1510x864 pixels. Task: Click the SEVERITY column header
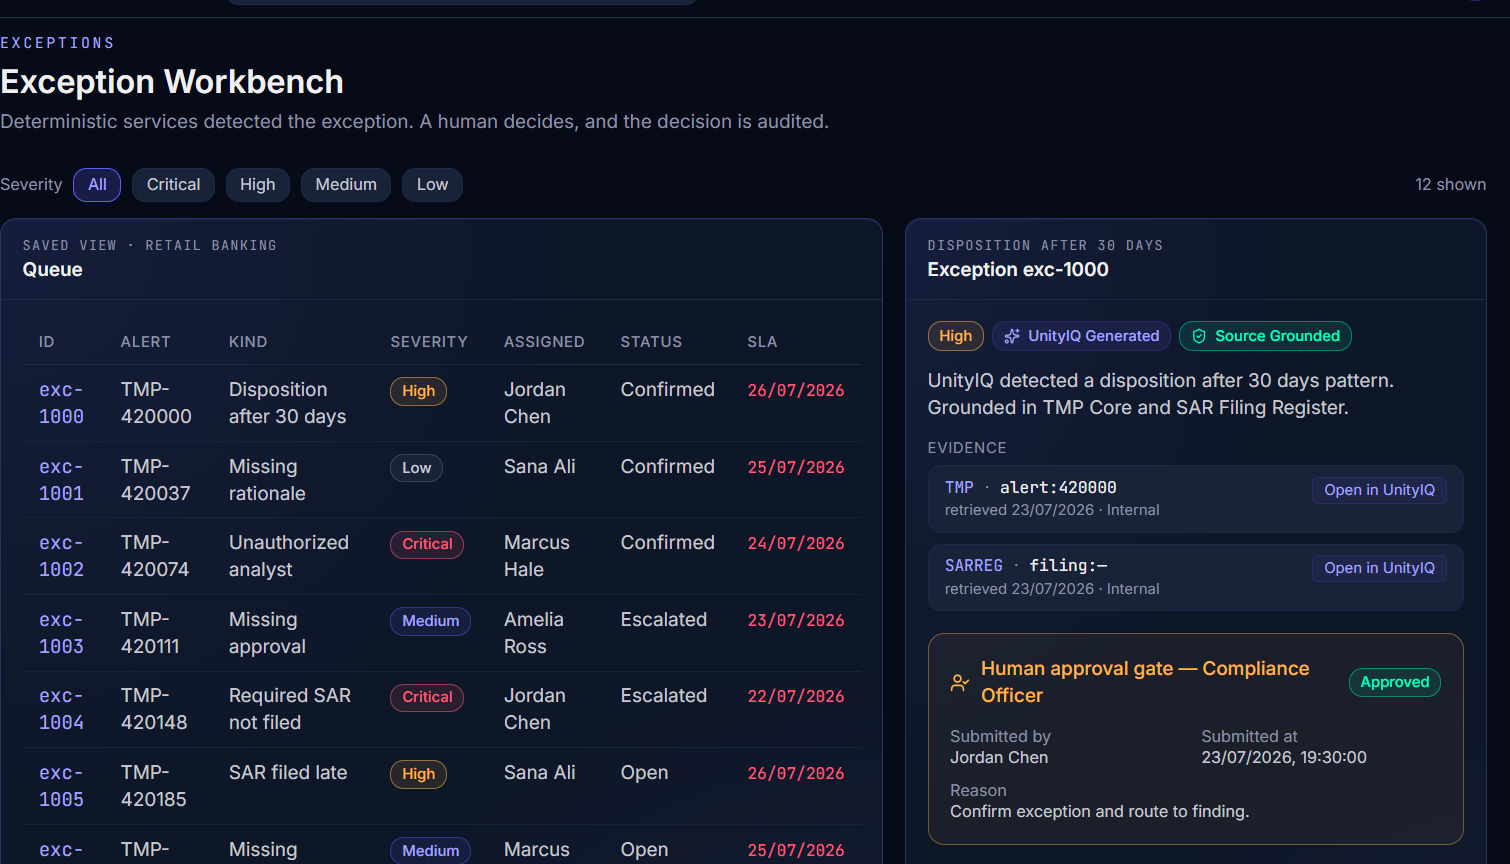click(x=429, y=342)
